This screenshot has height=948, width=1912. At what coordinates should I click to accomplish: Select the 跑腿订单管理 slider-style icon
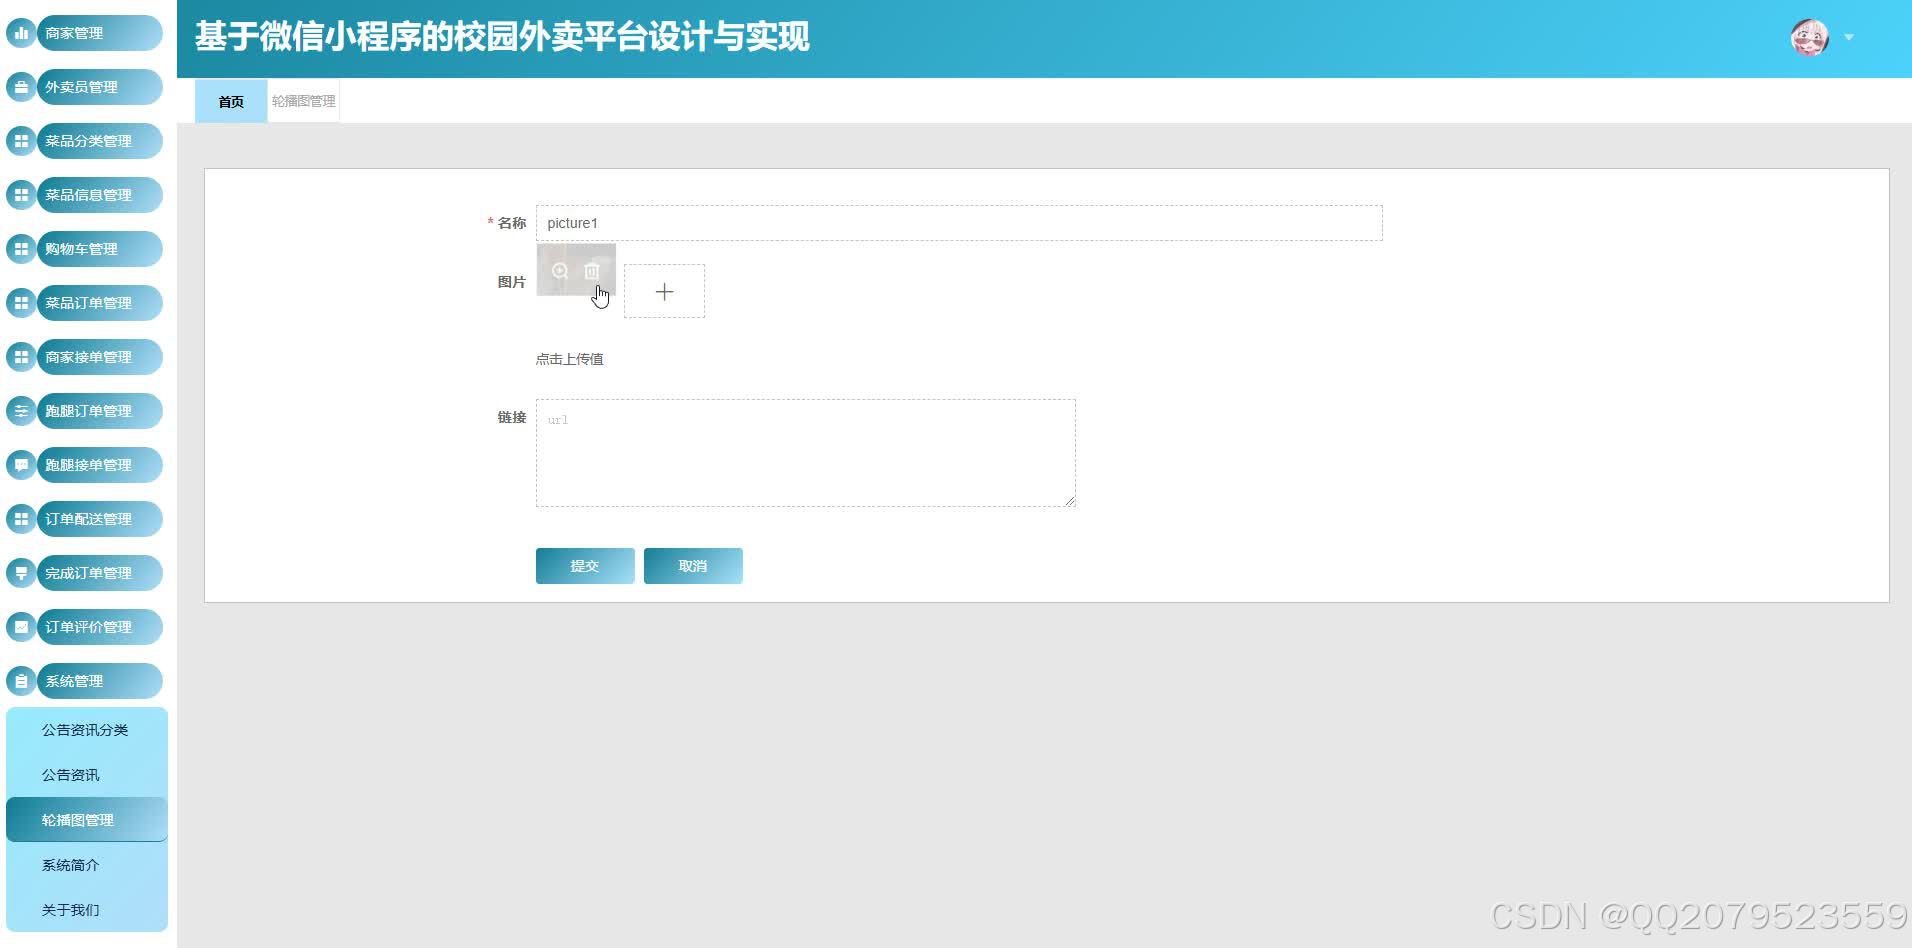pos(20,410)
